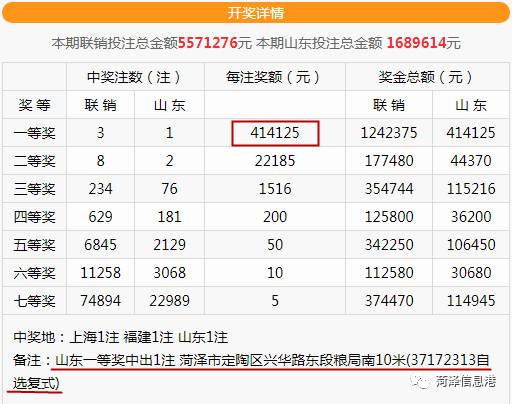The width and height of the screenshot is (512, 404).
Task: Click the 奖金总额（元） column header
Action: (x=427, y=77)
